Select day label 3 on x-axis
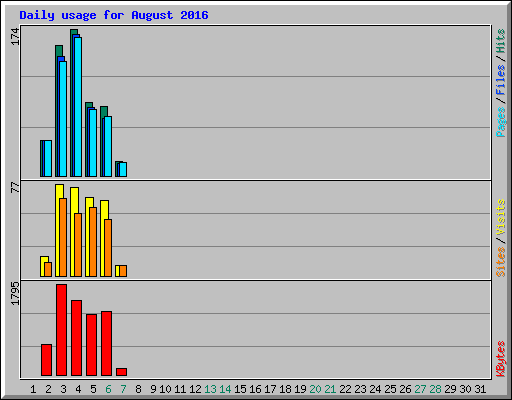 [x=63, y=389]
